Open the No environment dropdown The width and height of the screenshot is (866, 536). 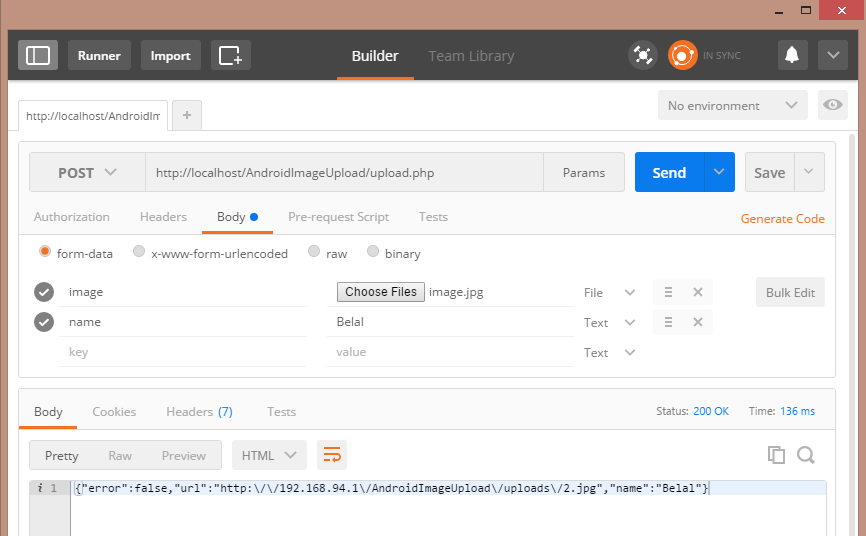(x=732, y=105)
